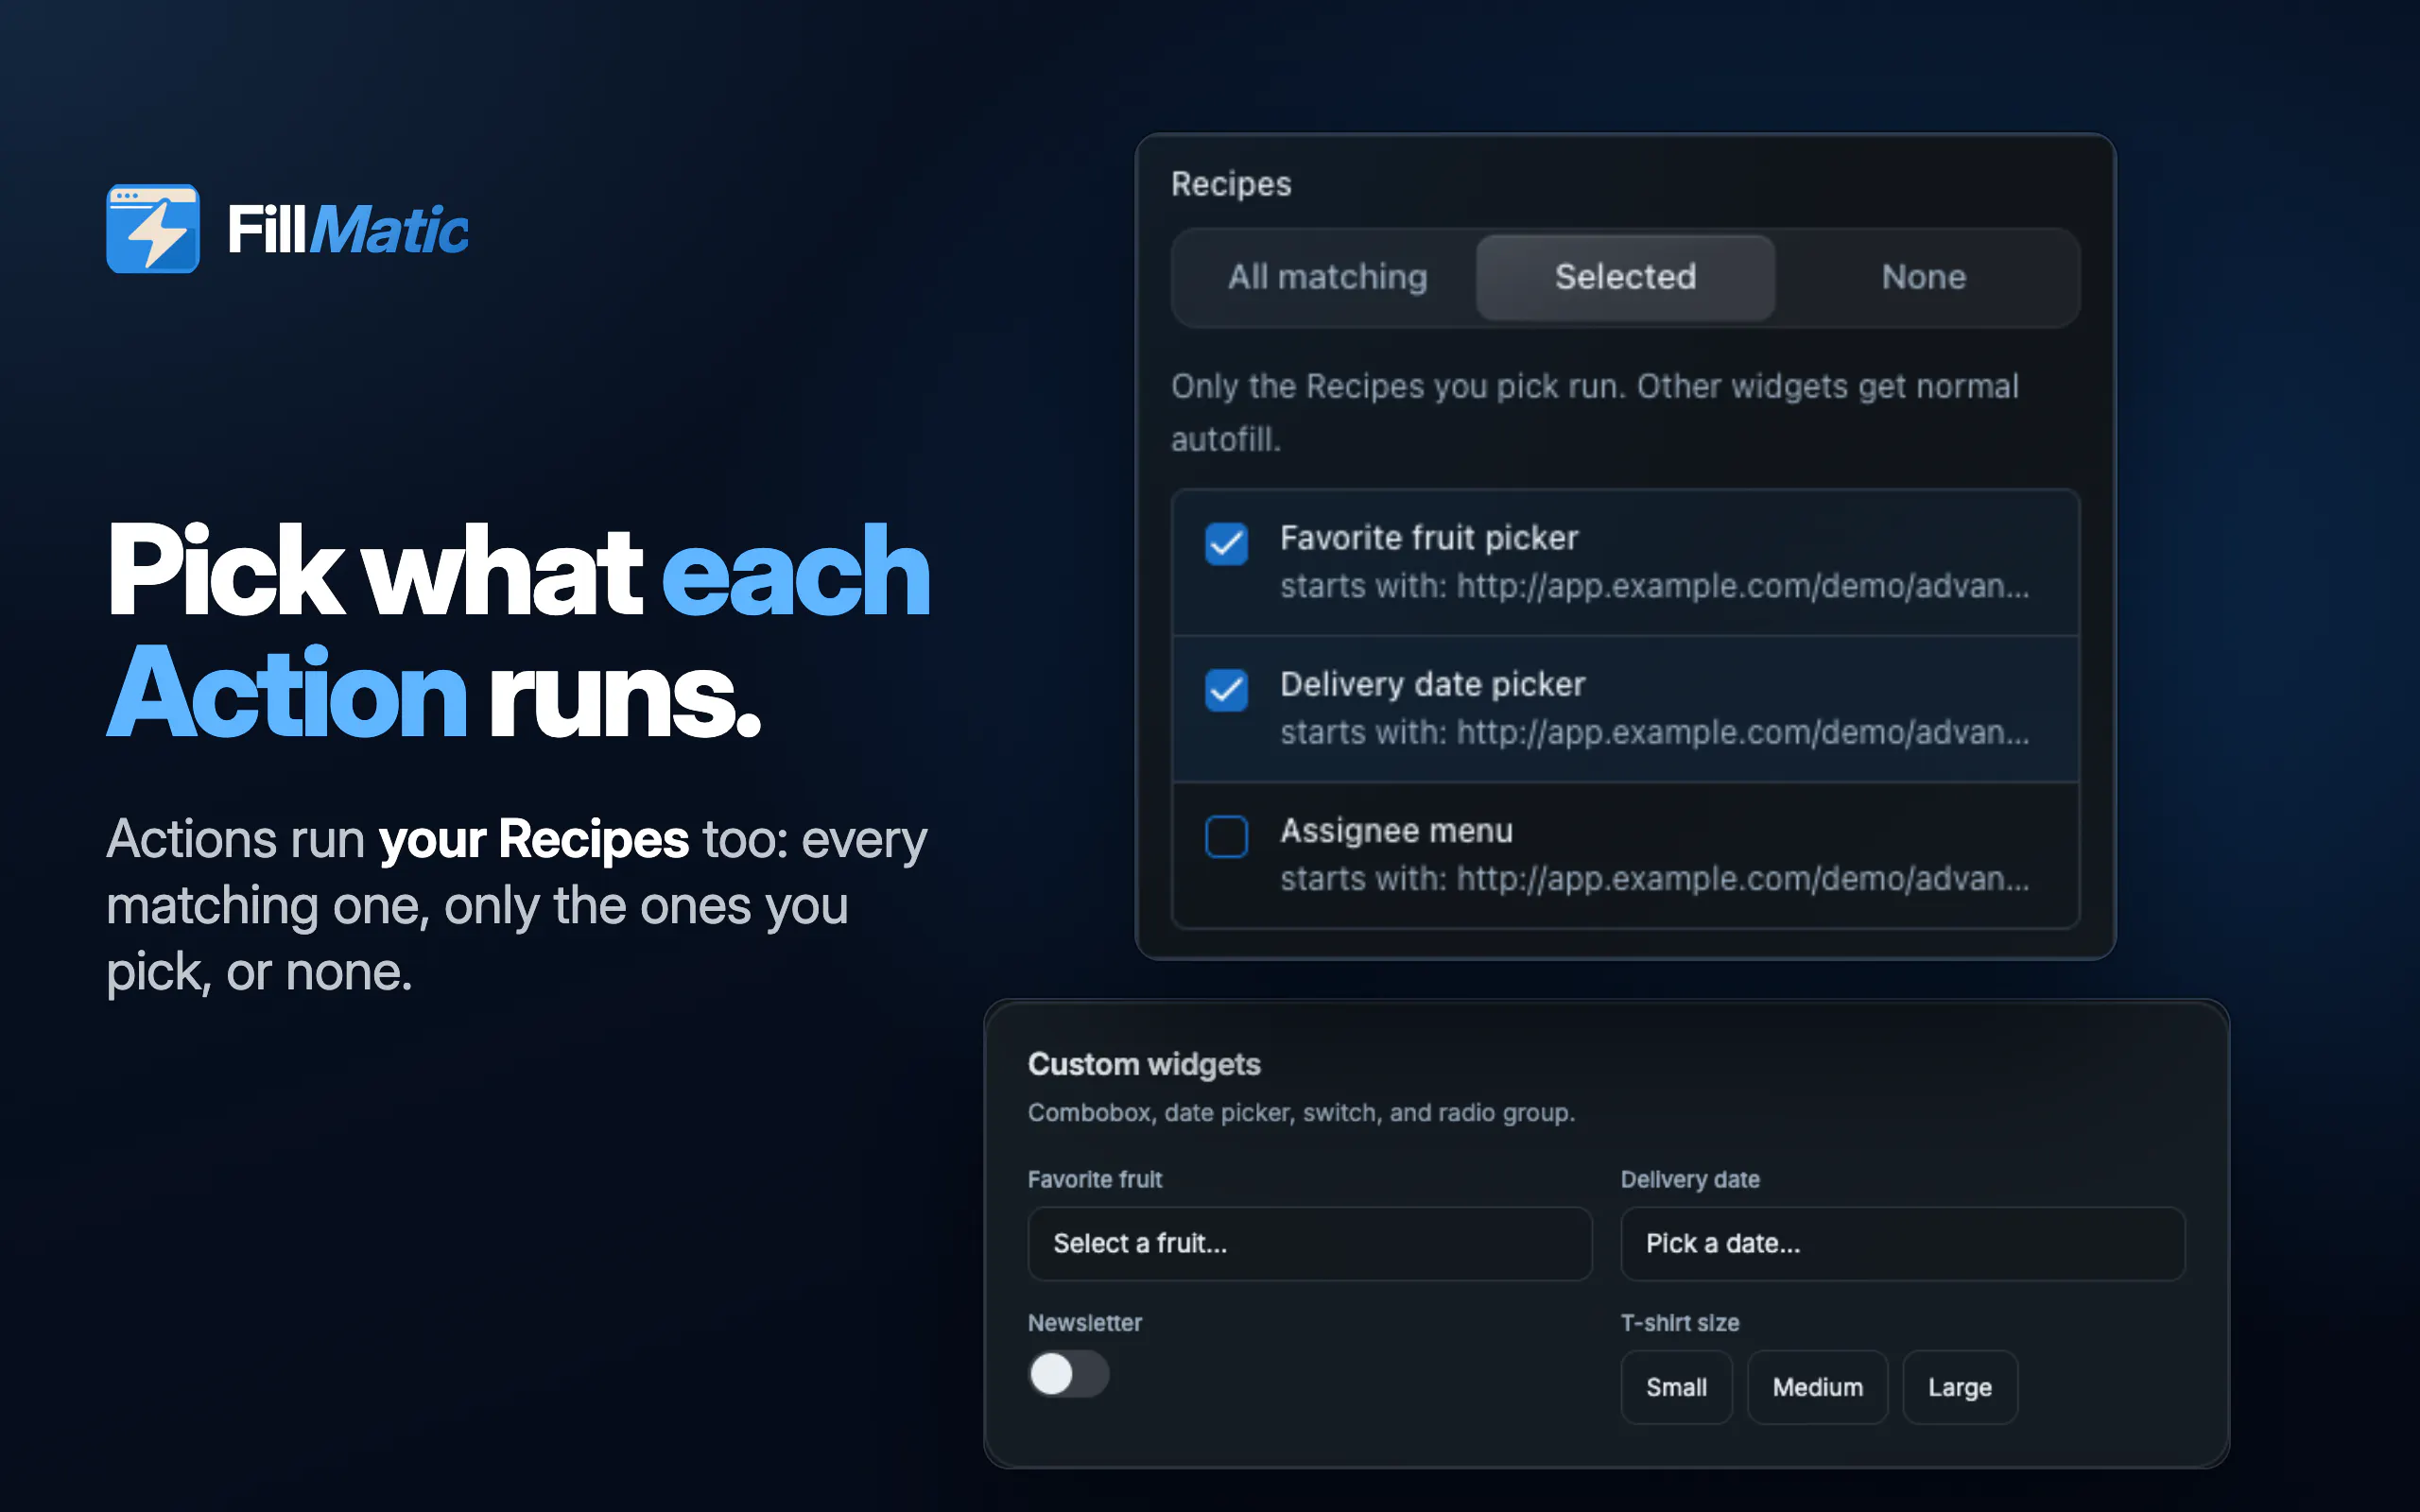Switch to the All matching tab
Screen dimensions: 2420x1512
[1327, 277]
